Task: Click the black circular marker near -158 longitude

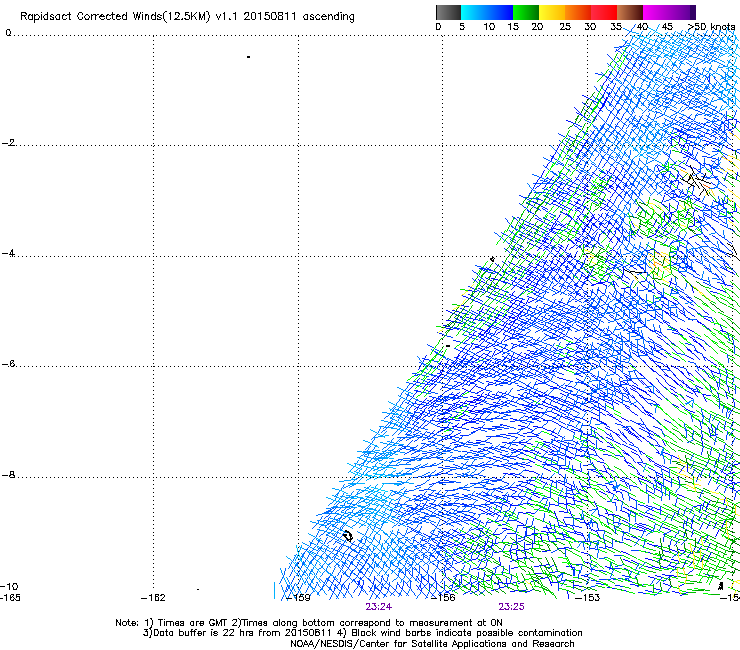Action: [348, 536]
